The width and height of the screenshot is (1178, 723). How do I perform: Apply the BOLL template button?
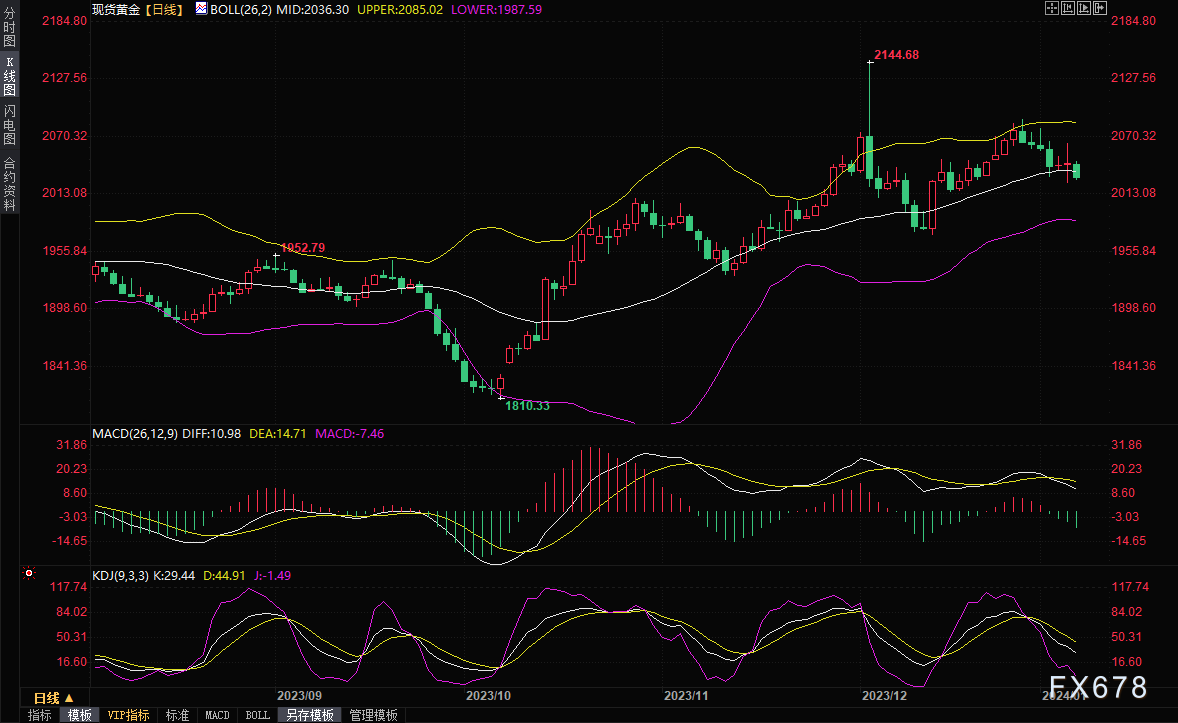(258, 715)
